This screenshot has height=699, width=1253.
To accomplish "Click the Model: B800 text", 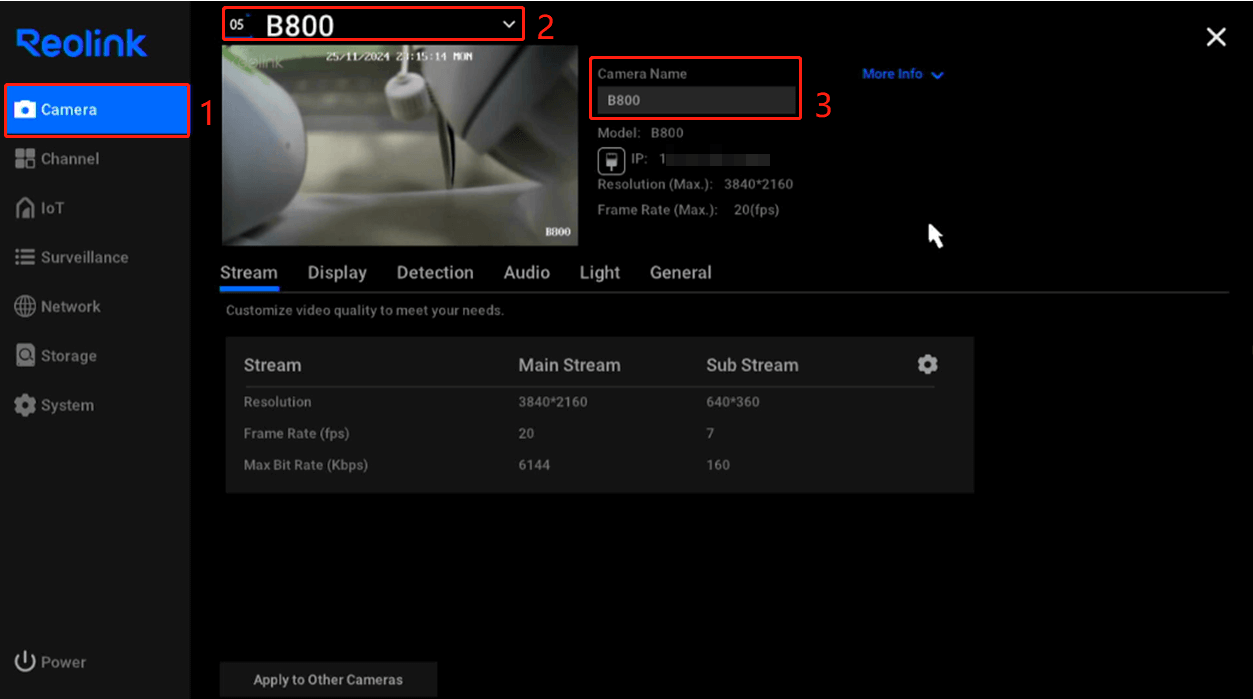I will coord(641,132).
